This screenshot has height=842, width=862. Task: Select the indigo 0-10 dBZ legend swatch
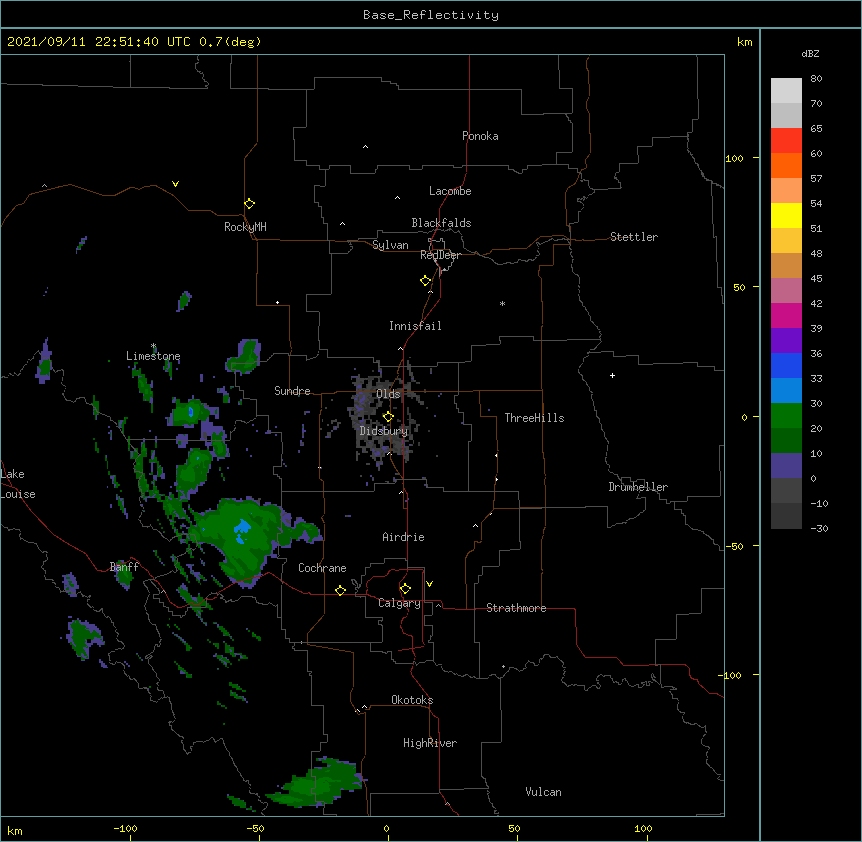point(786,466)
